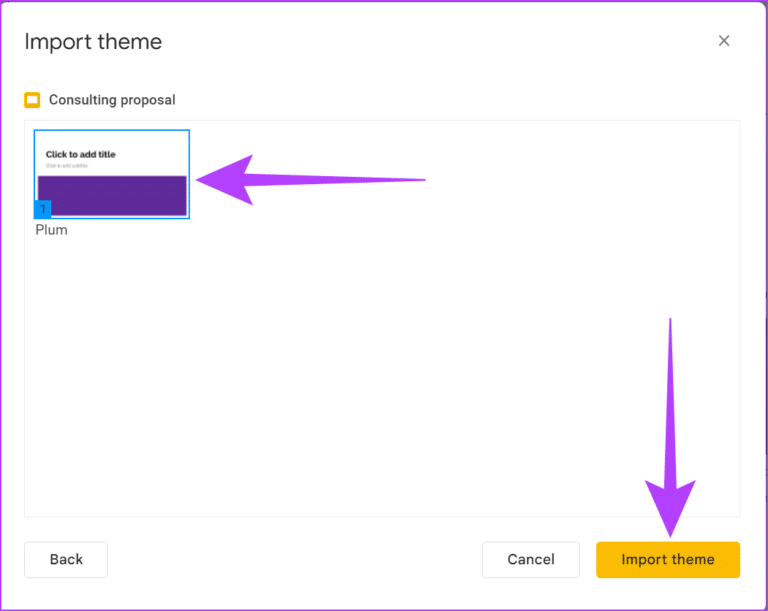768x611 pixels.
Task: Click the yellow Slides file icon
Action: pyautogui.click(x=32, y=100)
